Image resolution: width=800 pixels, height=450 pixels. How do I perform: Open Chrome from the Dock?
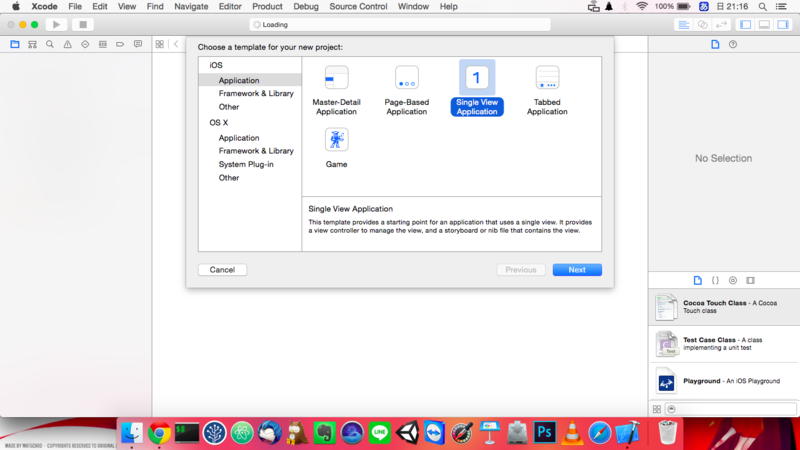[159, 433]
